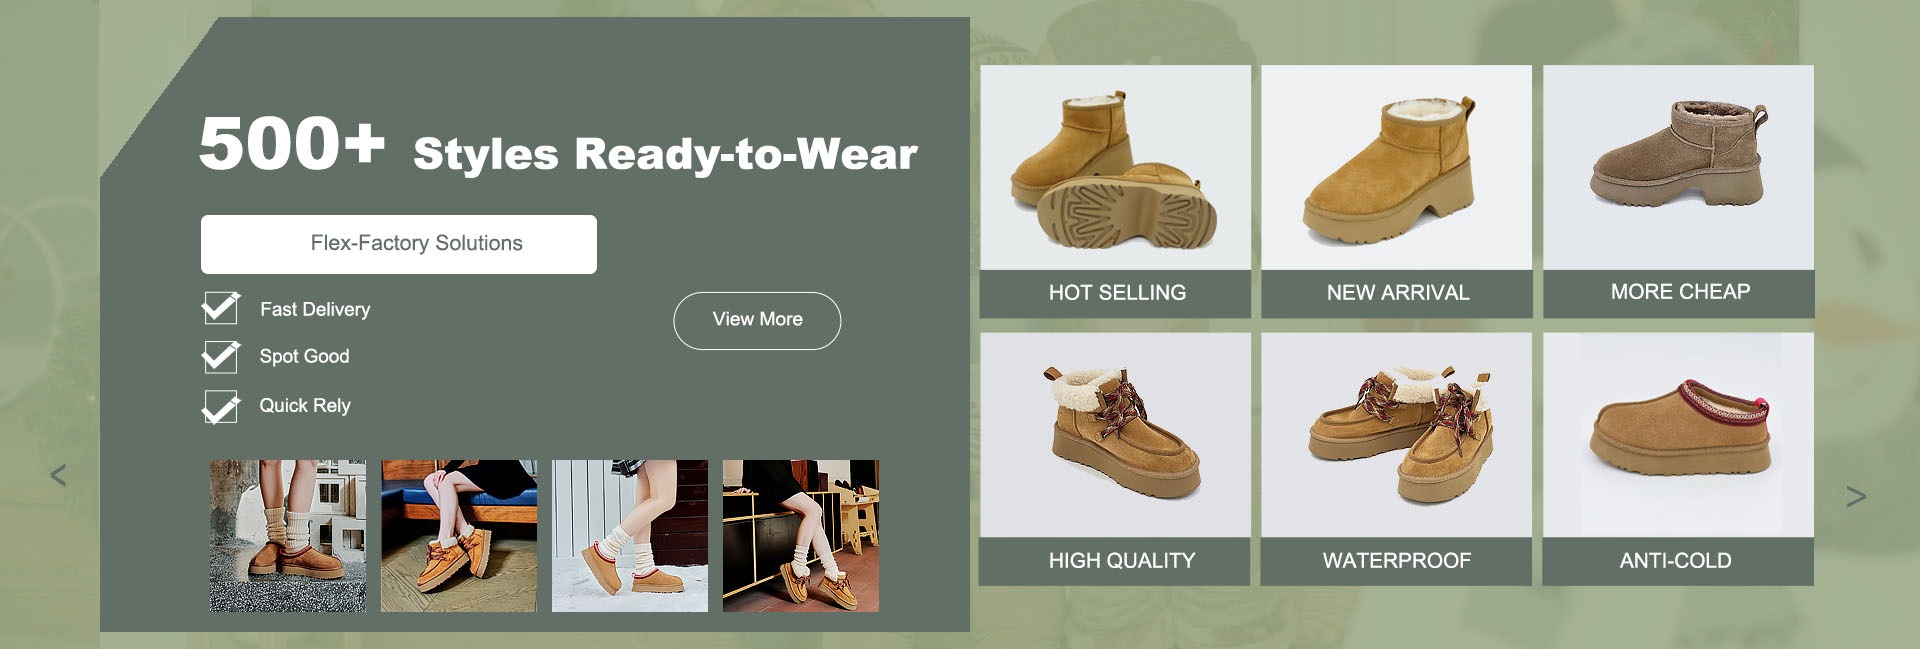Open the NEW ARRIVAL boot image
The width and height of the screenshot is (1920, 649).
(1396, 168)
